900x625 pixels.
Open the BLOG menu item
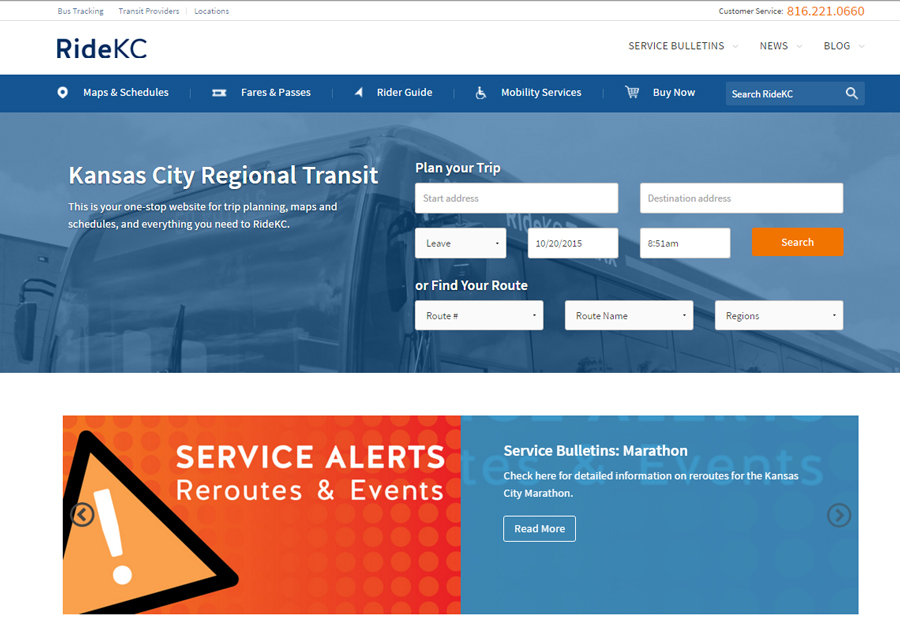pyautogui.click(x=837, y=46)
